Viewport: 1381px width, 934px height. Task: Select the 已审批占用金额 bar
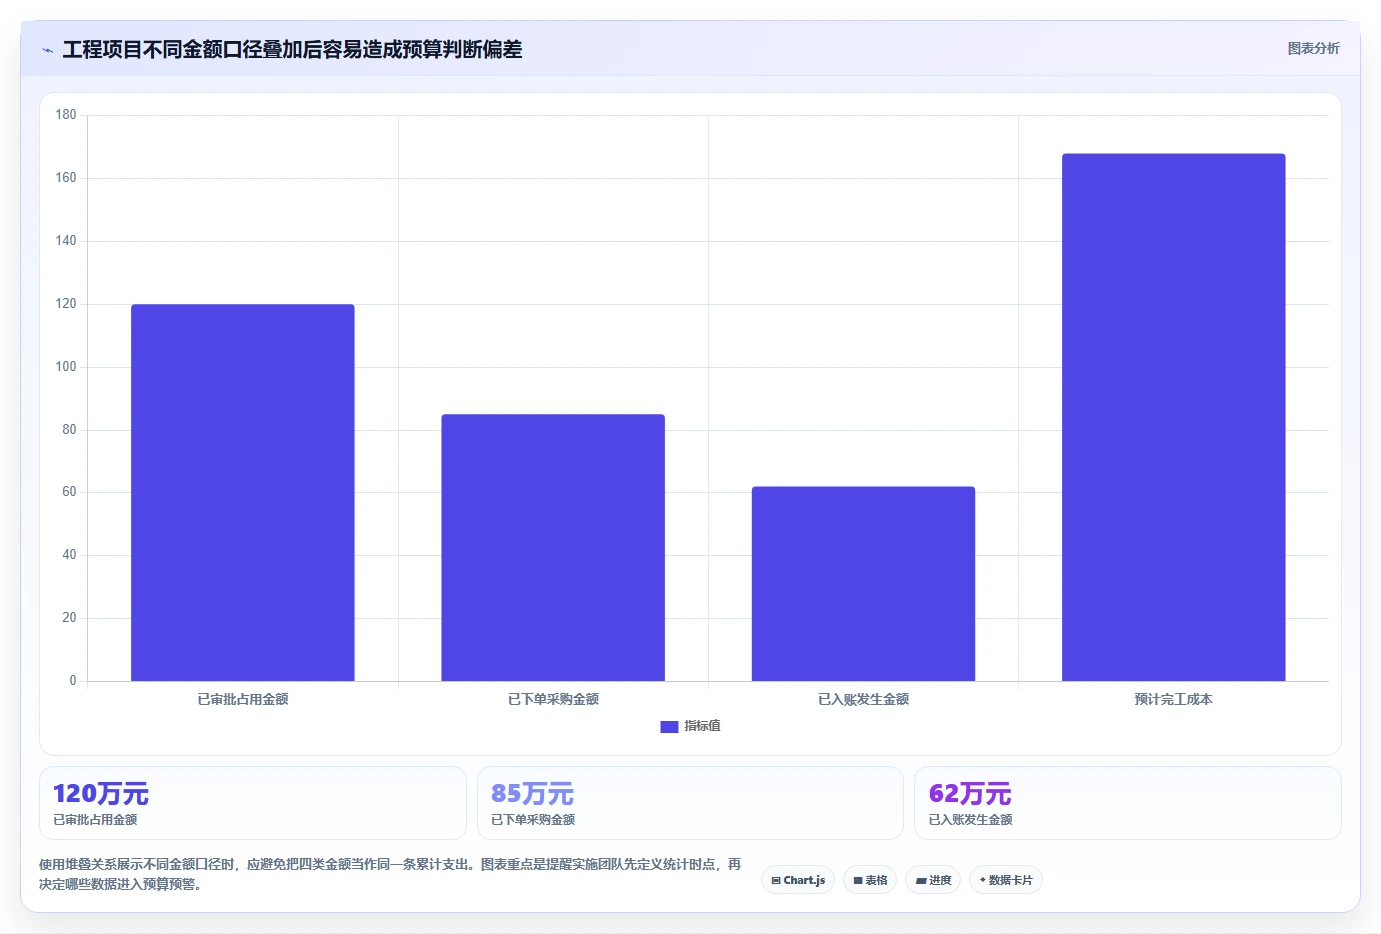243,493
